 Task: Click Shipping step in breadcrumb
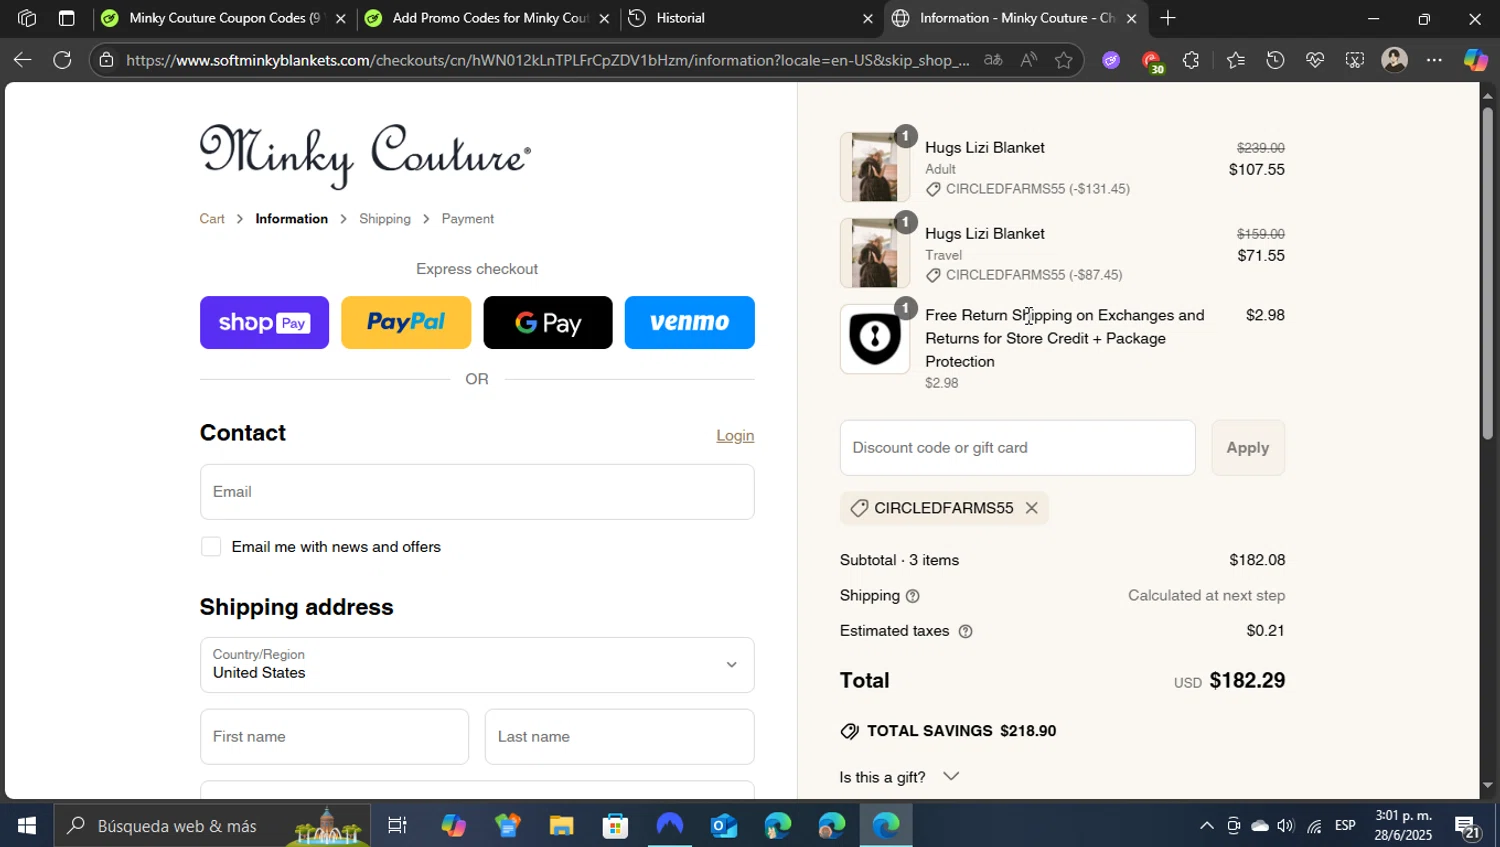tap(385, 219)
